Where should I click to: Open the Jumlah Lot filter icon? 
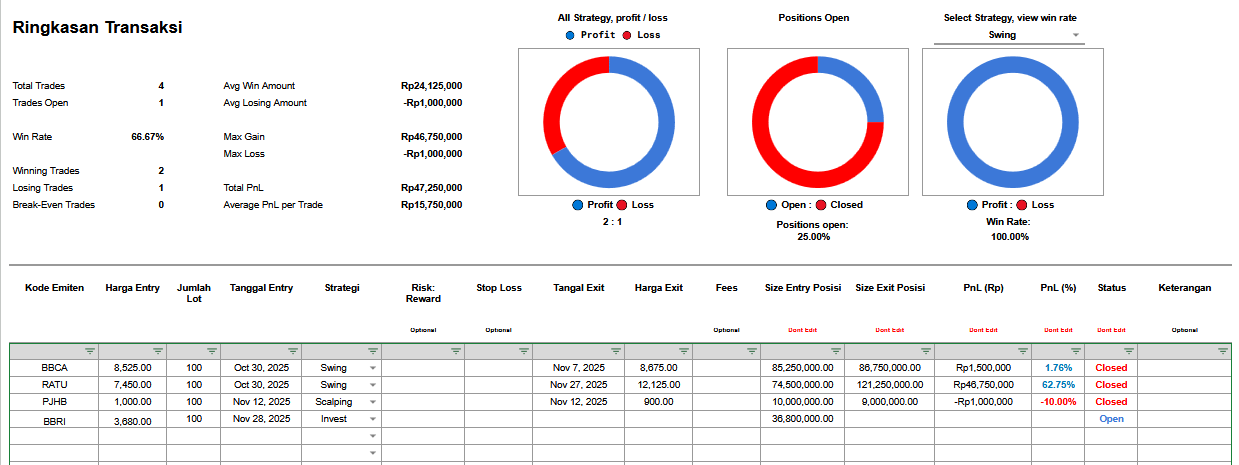(x=211, y=351)
